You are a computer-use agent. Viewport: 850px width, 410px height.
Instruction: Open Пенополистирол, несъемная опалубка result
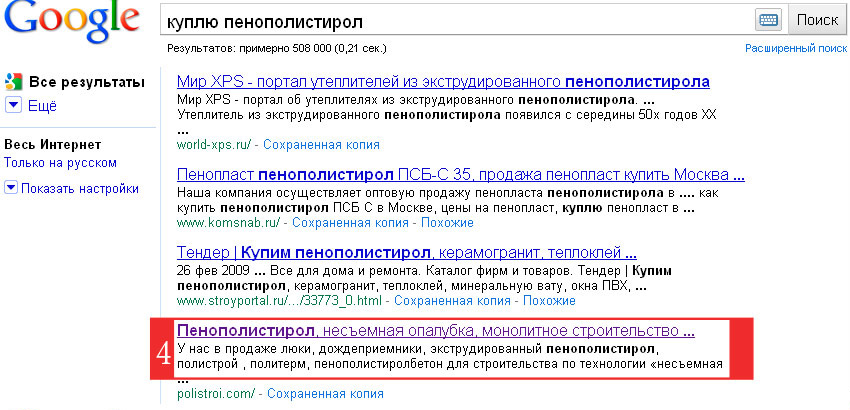(x=436, y=331)
